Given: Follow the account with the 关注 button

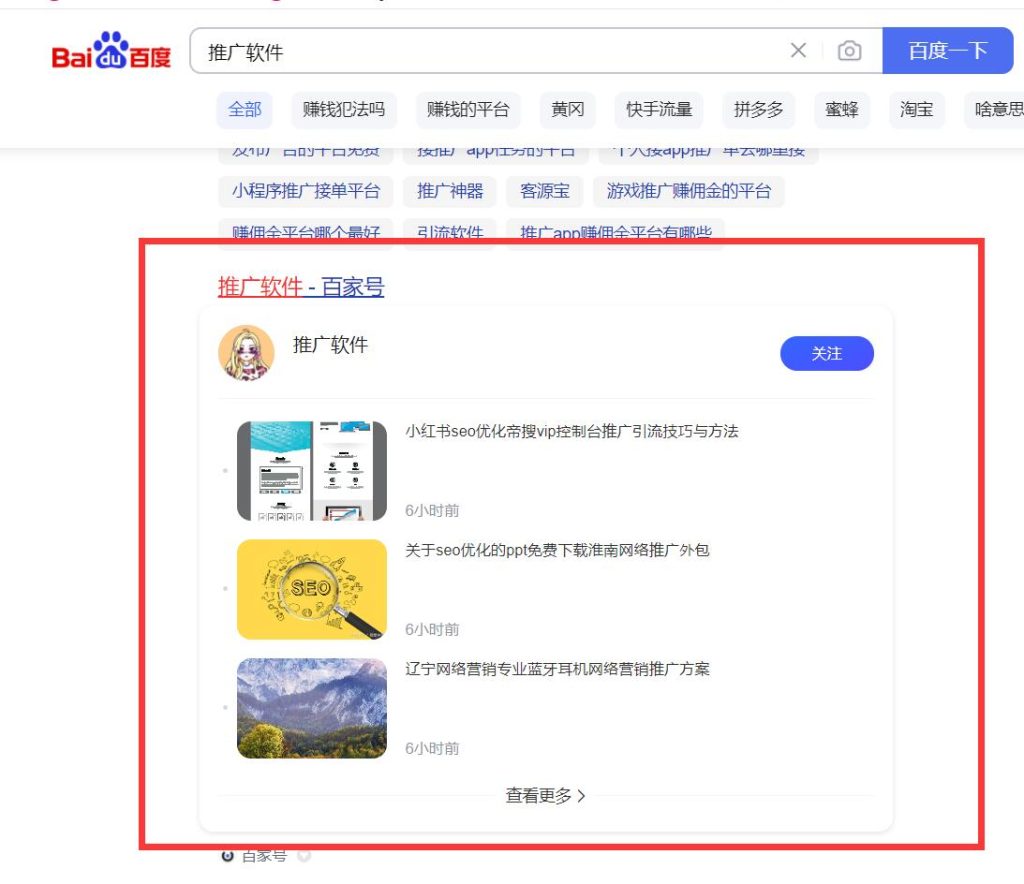Looking at the screenshot, I should click(826, 353).
